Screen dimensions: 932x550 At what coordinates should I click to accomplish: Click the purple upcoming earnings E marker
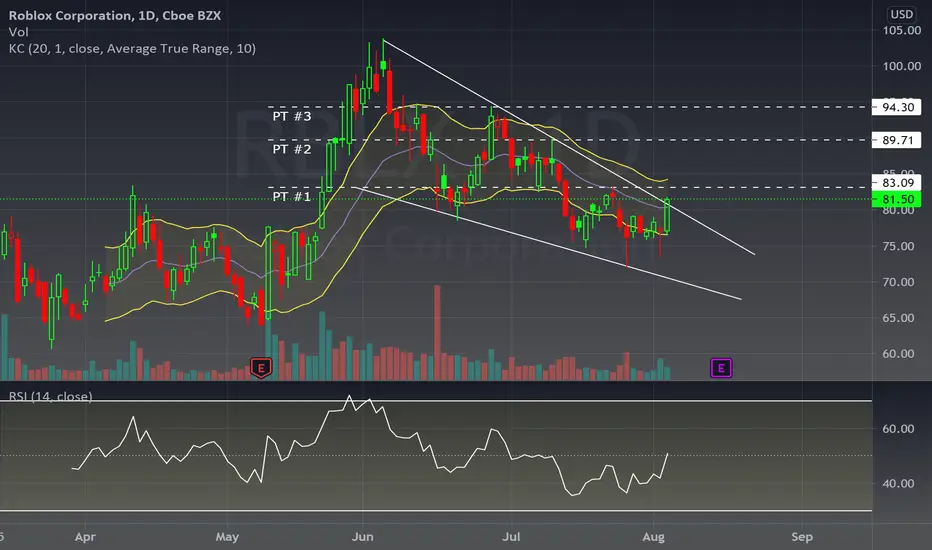click(721, 368)
